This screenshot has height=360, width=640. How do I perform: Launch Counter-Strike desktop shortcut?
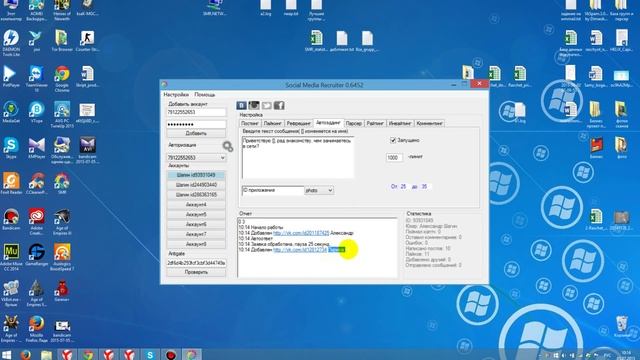click(87, 41)
